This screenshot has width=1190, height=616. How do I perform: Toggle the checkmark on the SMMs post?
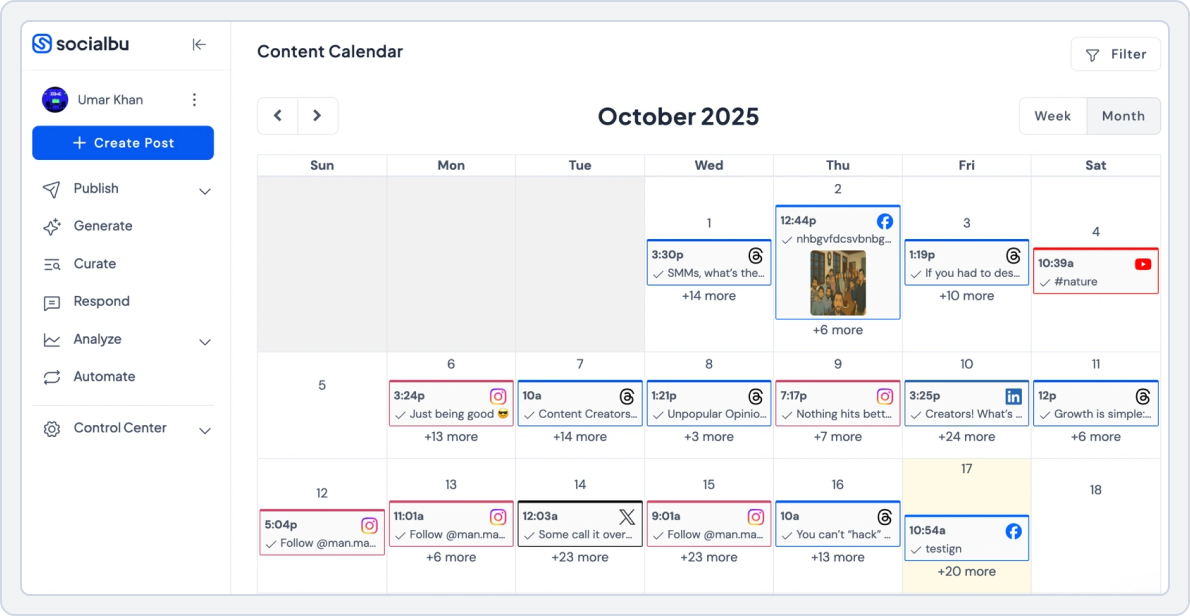pos(658,273)
